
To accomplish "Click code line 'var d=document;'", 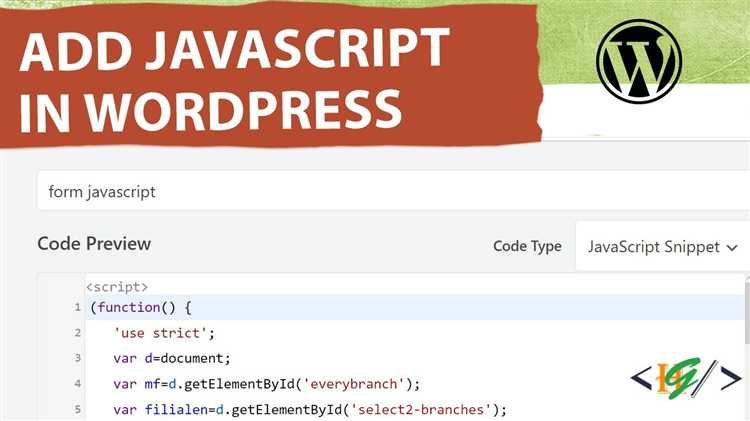I will (x=172, y=358).
